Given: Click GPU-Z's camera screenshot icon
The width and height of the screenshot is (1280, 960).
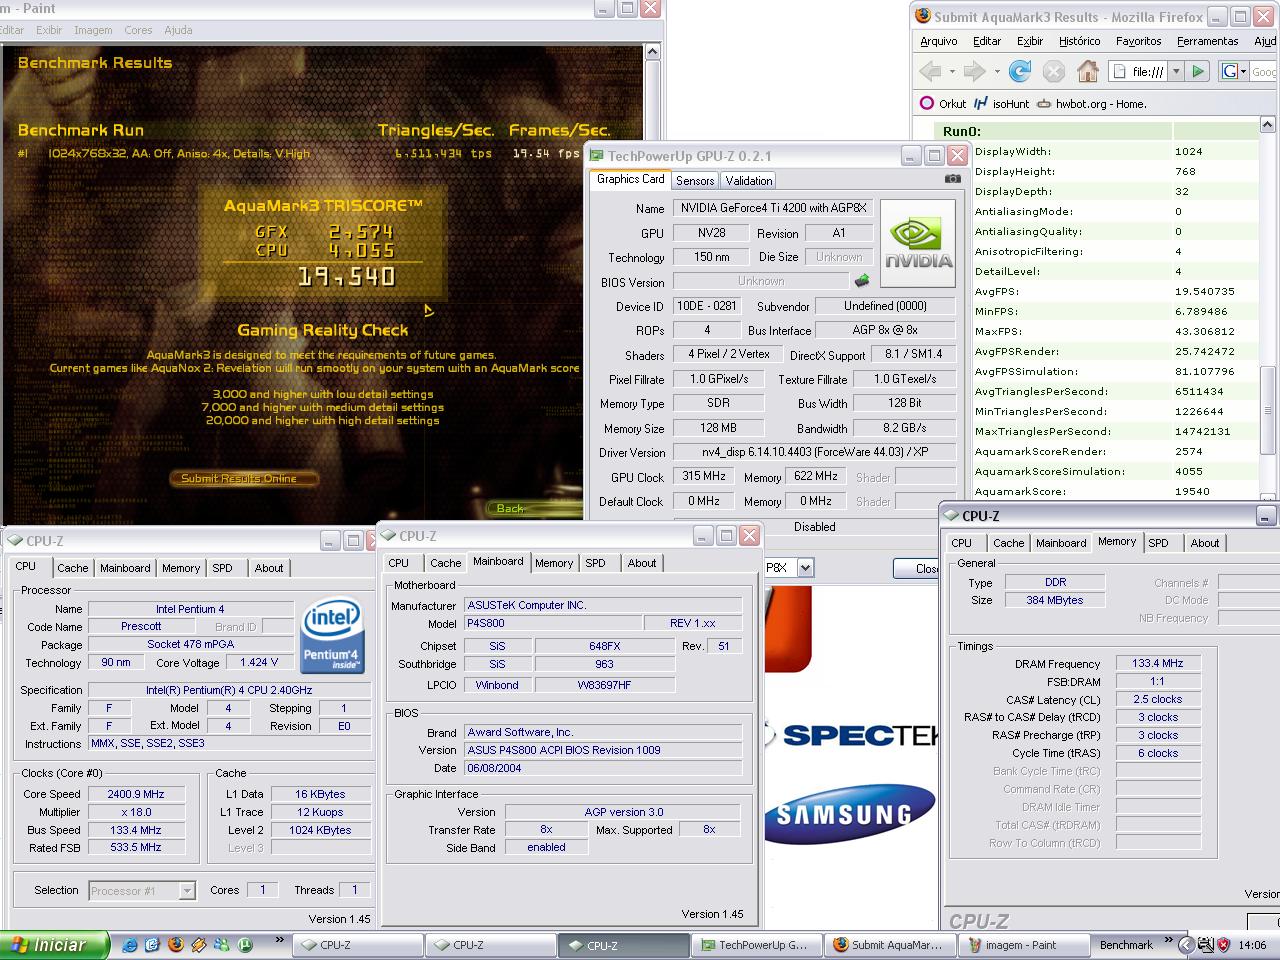Looking at the screenshot, I should tap(952, 179).
